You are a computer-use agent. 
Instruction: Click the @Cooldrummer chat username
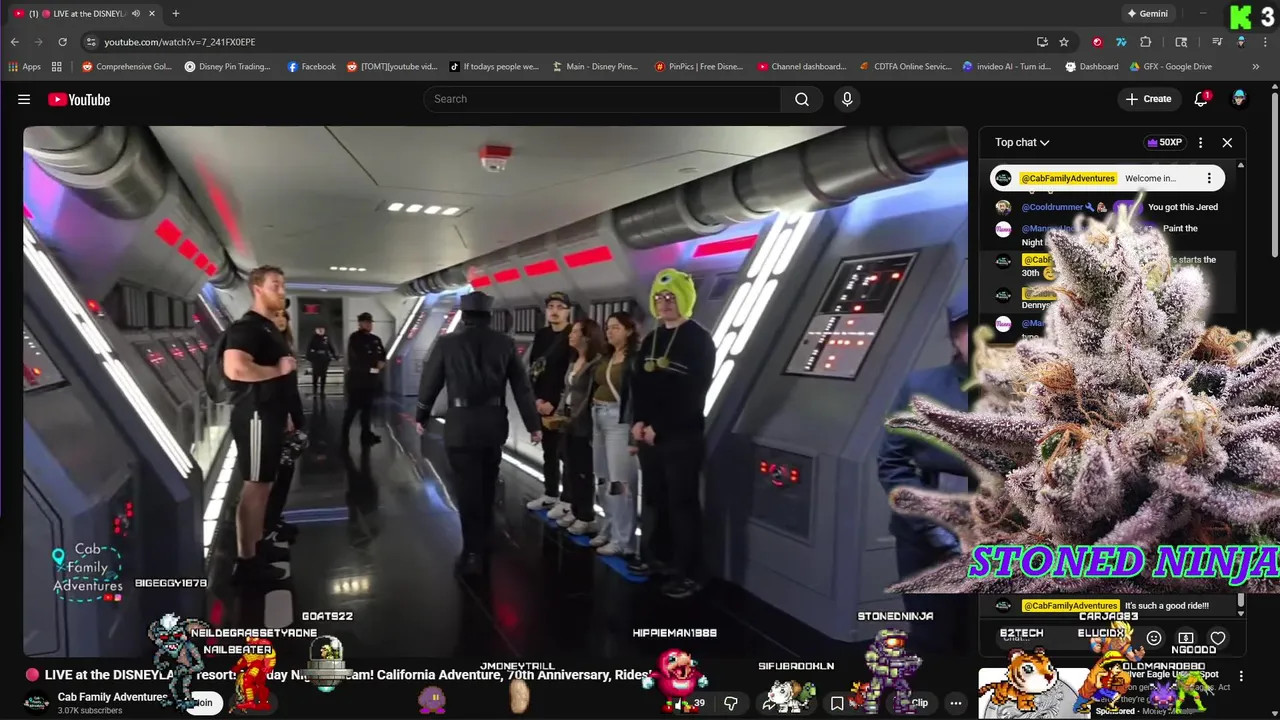tap(1052, 207)
